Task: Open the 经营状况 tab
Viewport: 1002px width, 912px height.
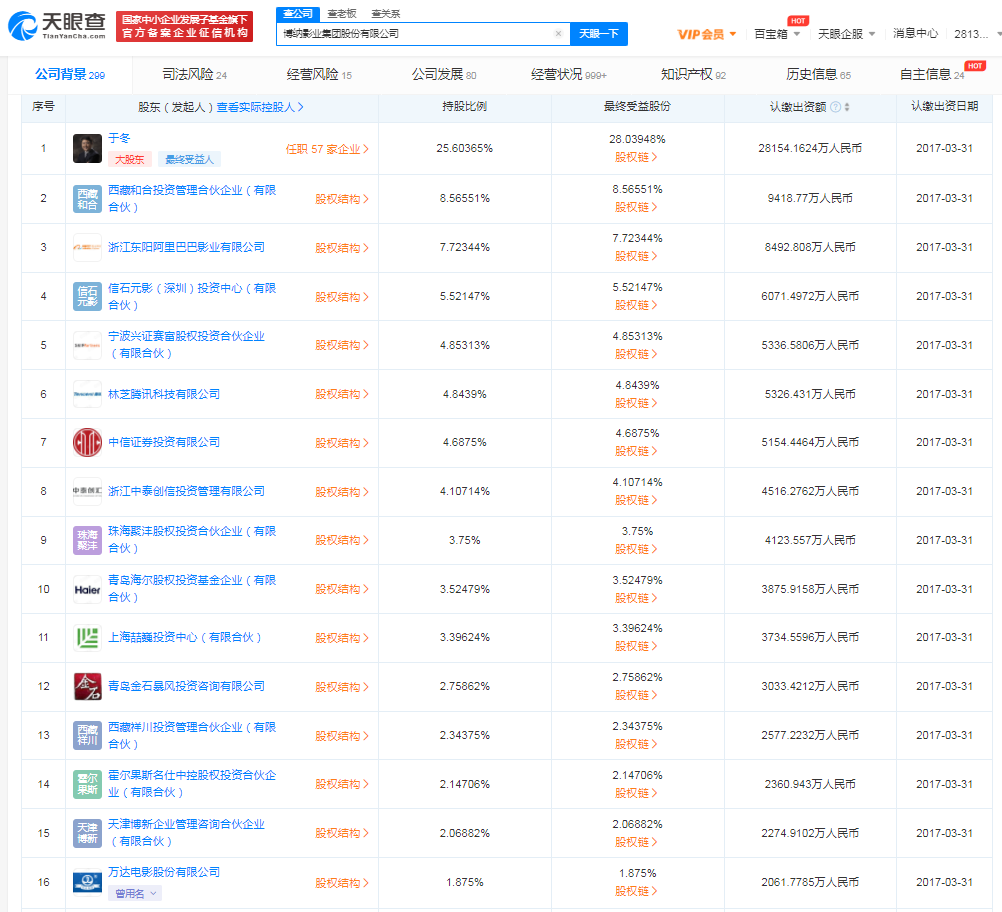Action: (x=569, y=75)
